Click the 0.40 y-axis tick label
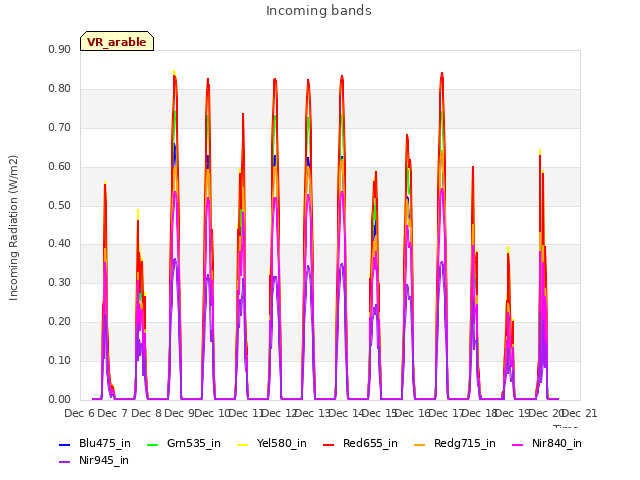The image size is (640, 480). [x=60, y=244]
